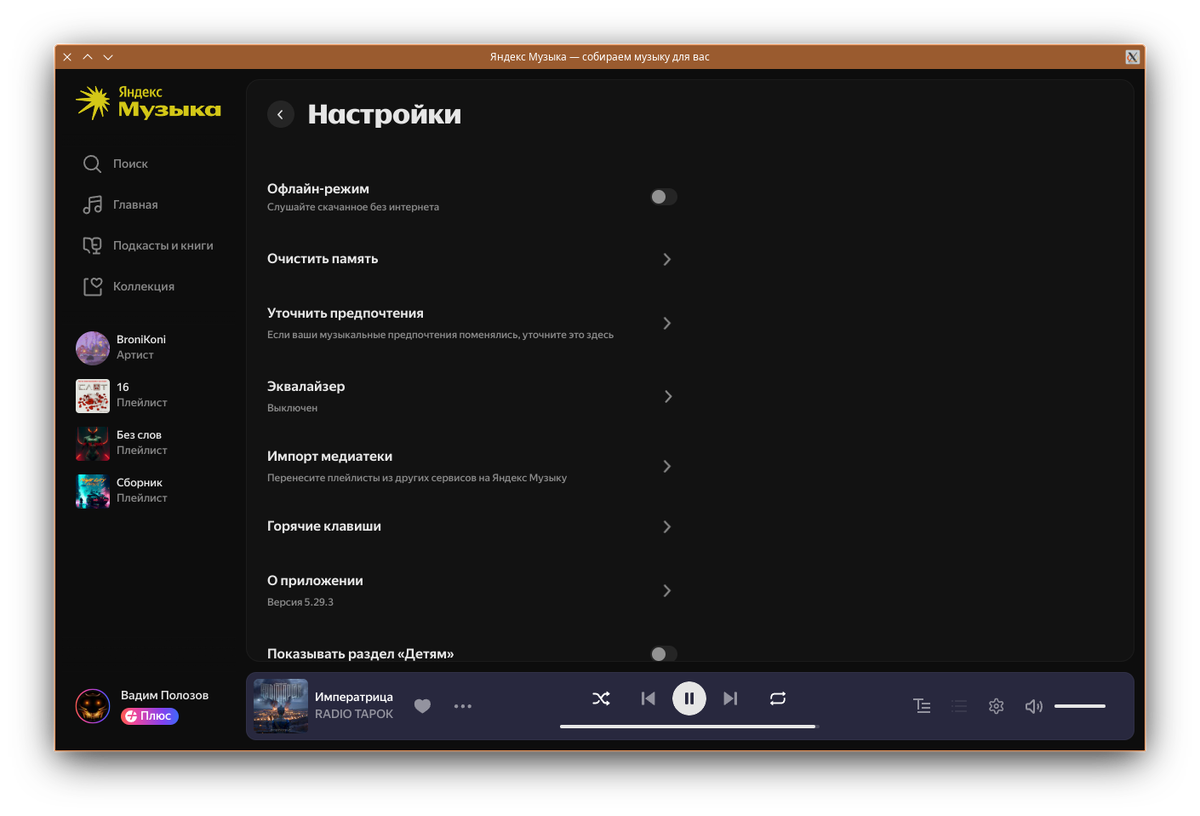Click Вадим Полозов user name
The height and width of the screenshot is (816, 1200).
coord(165,696)
